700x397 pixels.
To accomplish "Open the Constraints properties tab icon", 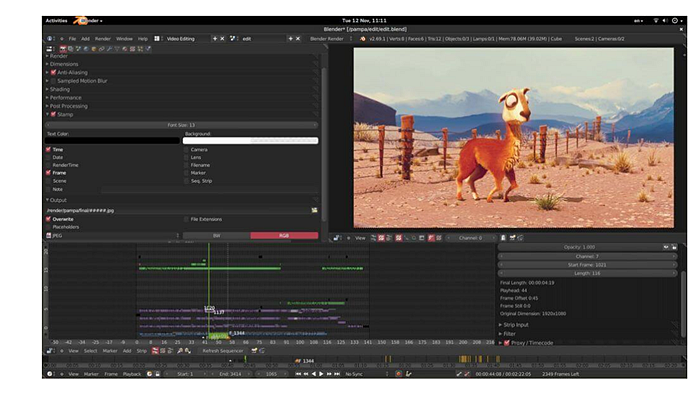I will point(102,49).
